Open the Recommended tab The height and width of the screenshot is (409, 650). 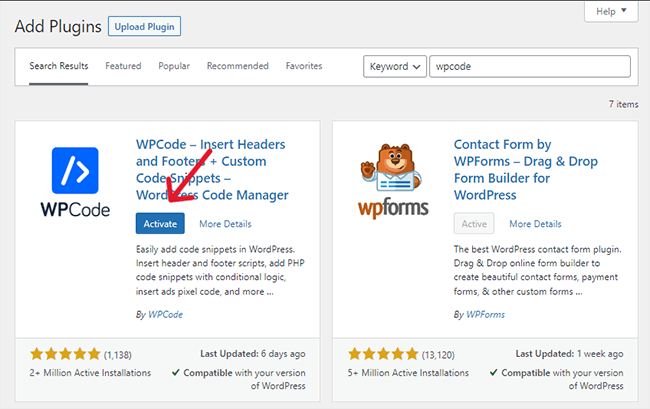click(x=238, y=66)
